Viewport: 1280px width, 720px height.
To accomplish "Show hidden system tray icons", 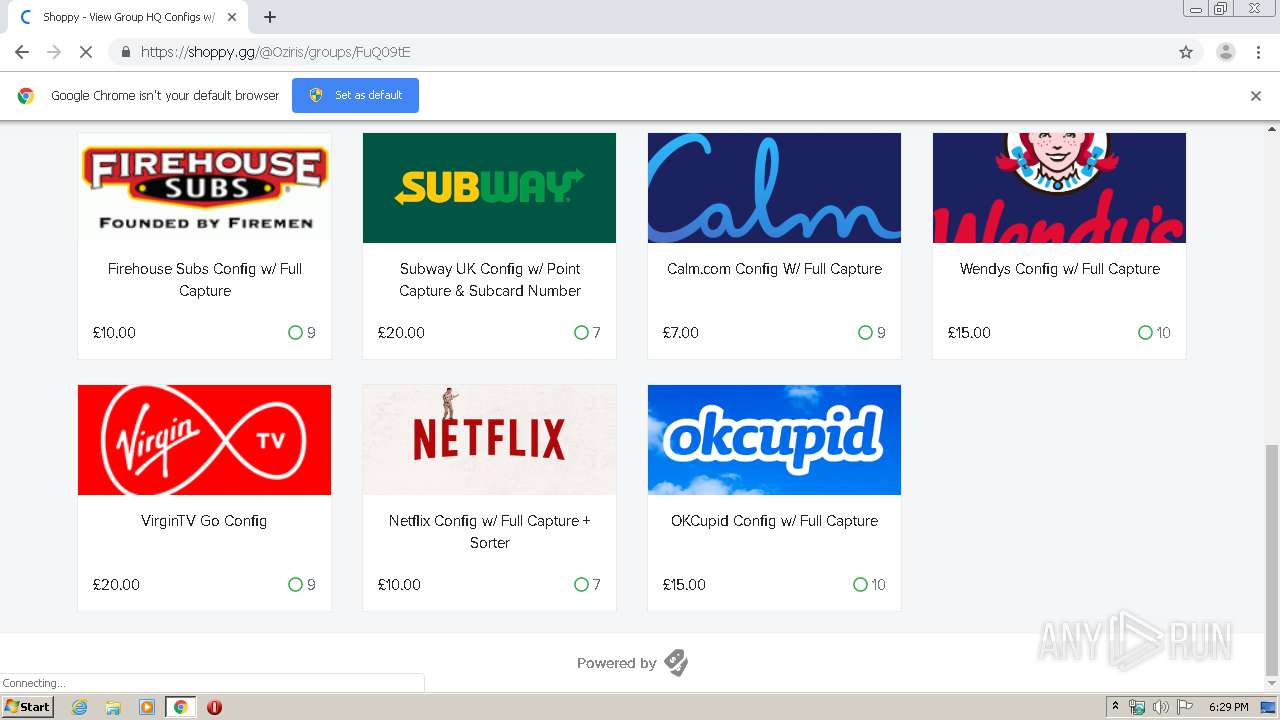I will tap(1115, 707).
